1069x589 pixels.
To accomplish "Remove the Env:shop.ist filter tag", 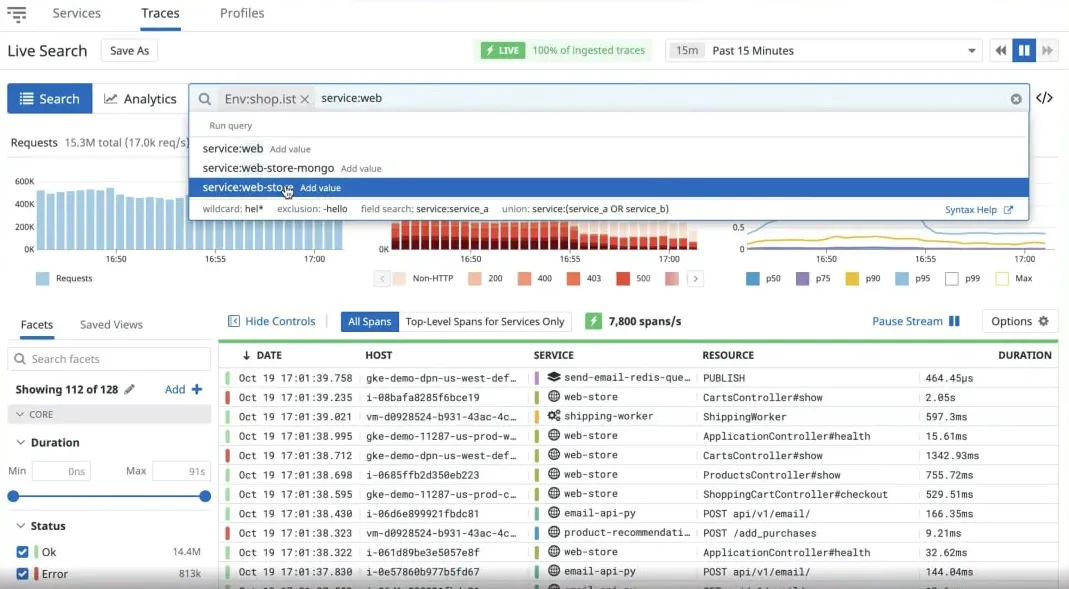I will 305,100.
